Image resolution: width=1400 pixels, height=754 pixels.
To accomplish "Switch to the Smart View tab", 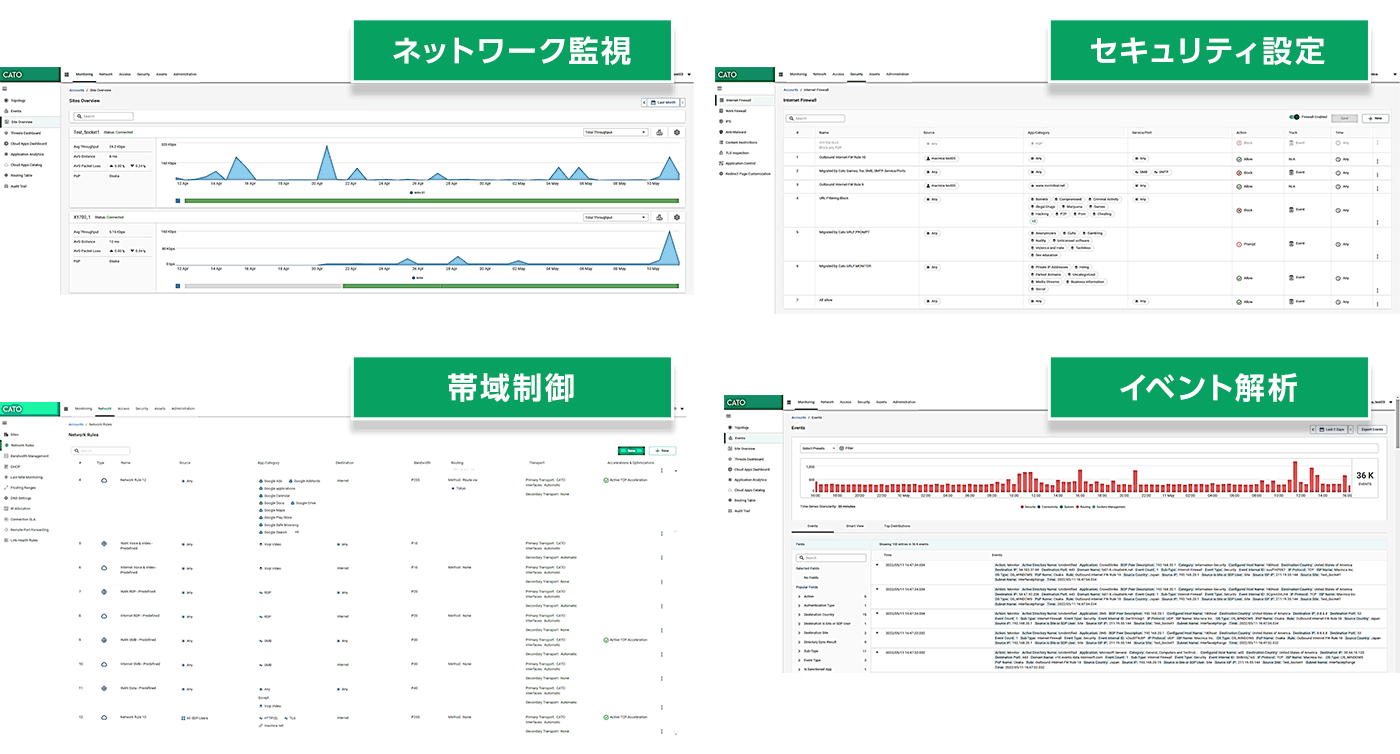I will pos(855,525).
